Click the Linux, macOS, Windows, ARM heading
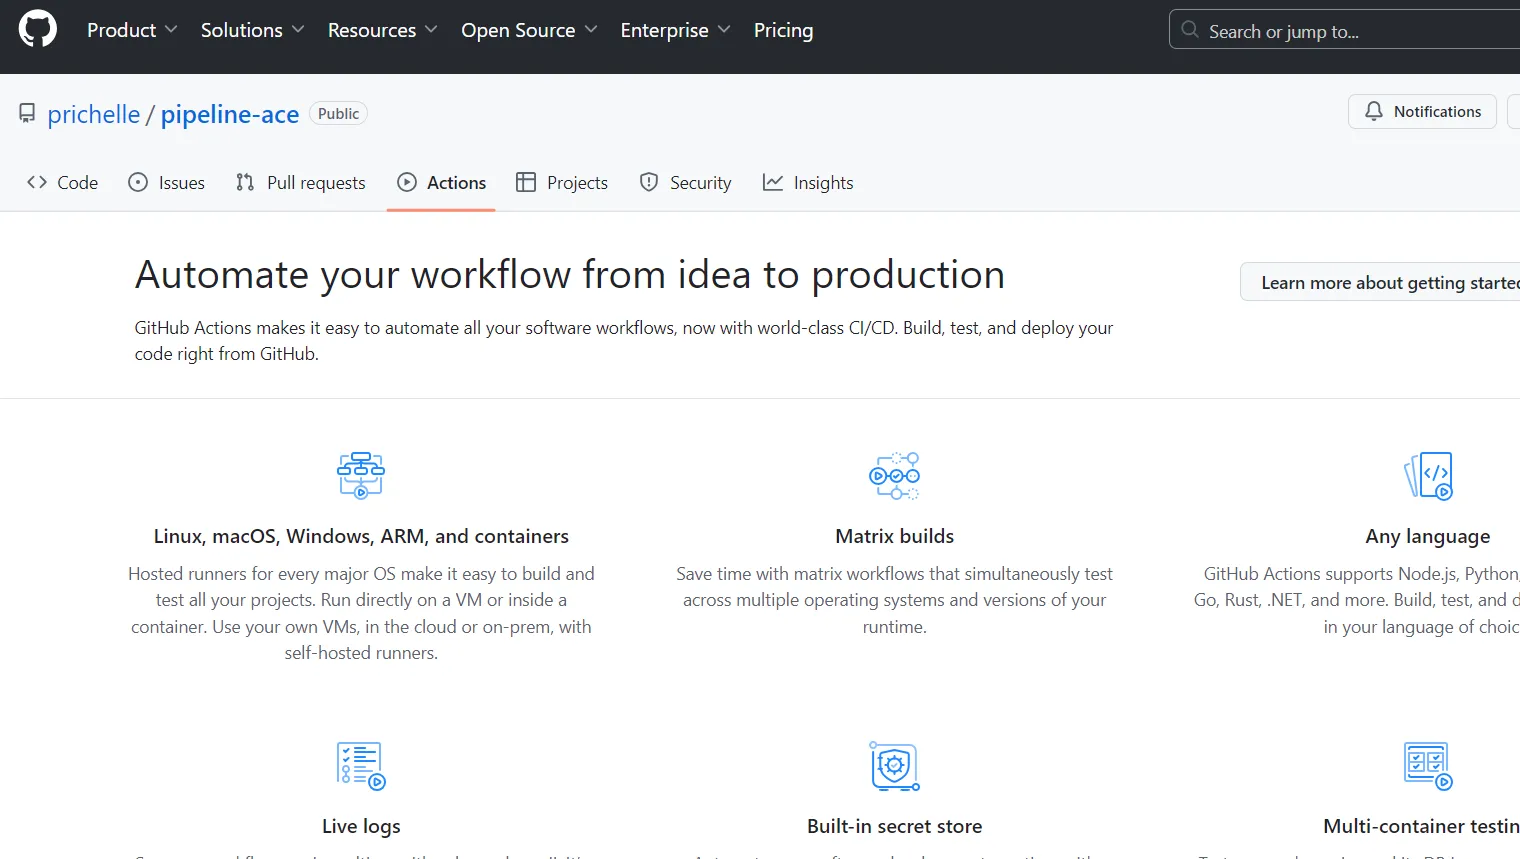 coord(361,536)
